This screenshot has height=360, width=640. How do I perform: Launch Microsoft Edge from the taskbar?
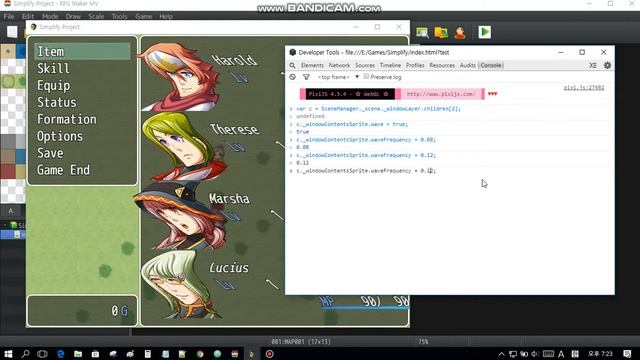60,354
